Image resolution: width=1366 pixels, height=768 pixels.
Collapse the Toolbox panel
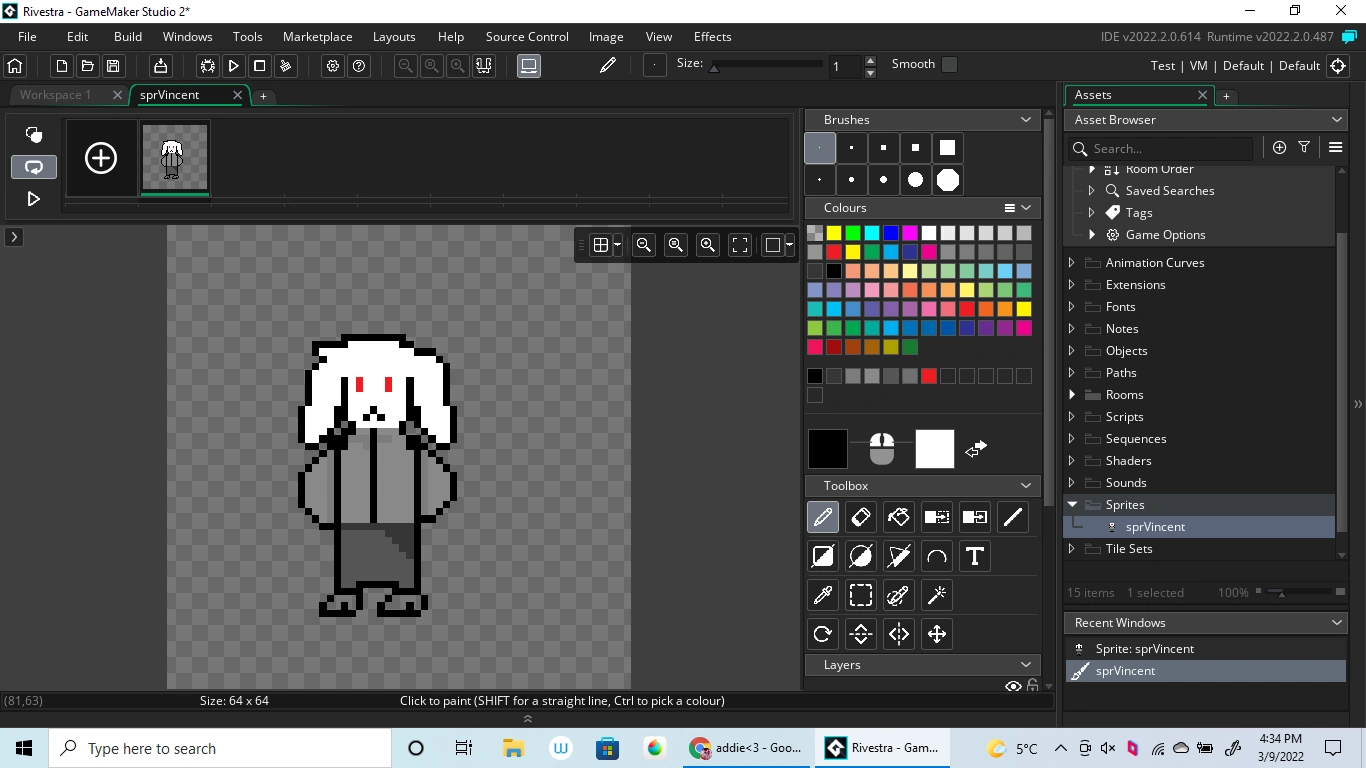tap(1025, 485)
